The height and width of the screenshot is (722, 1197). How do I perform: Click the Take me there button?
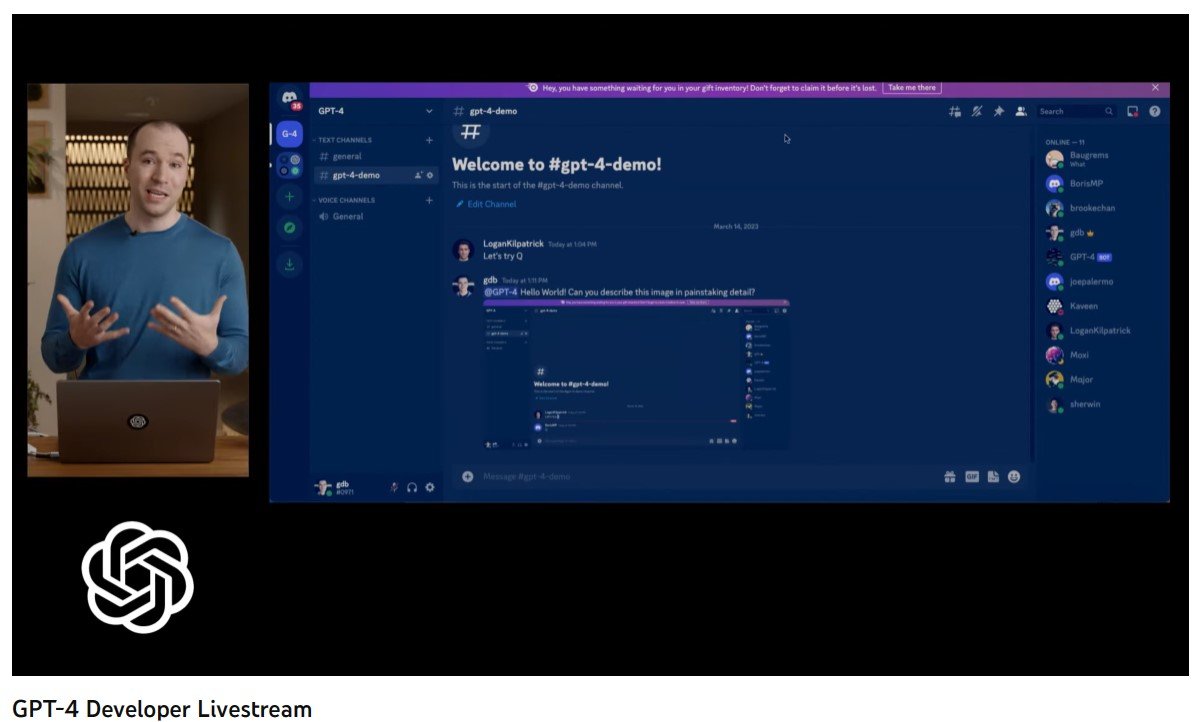(911, 88)
